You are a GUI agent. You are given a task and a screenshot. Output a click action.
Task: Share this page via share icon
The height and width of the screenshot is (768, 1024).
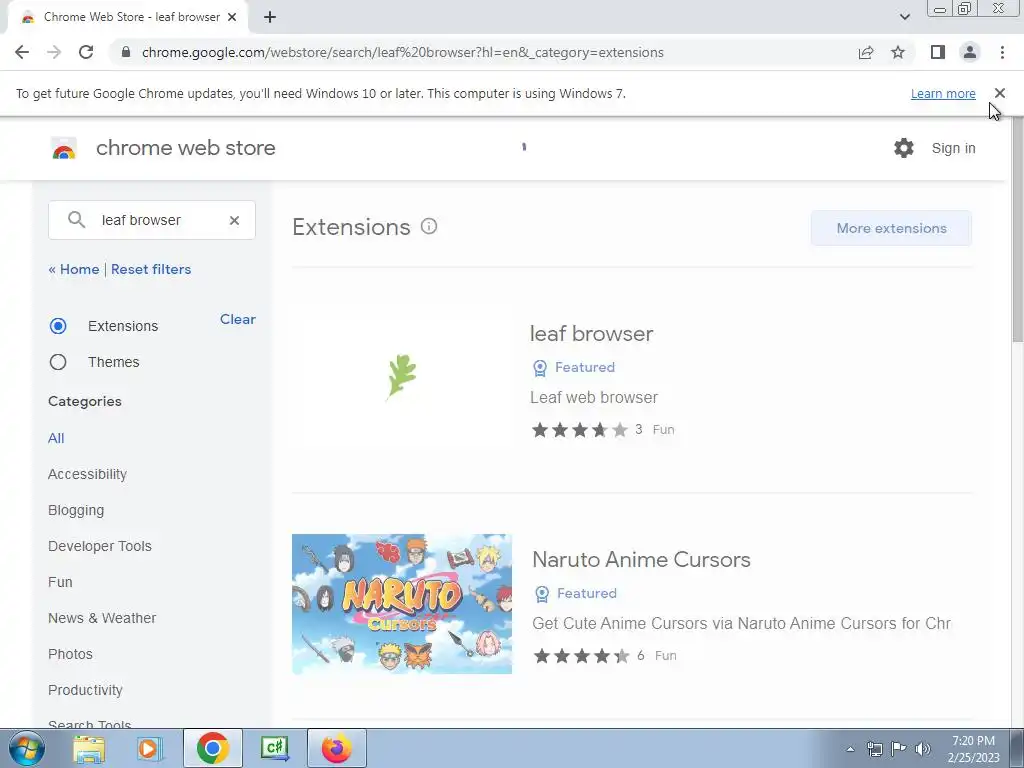coord(866,52)
